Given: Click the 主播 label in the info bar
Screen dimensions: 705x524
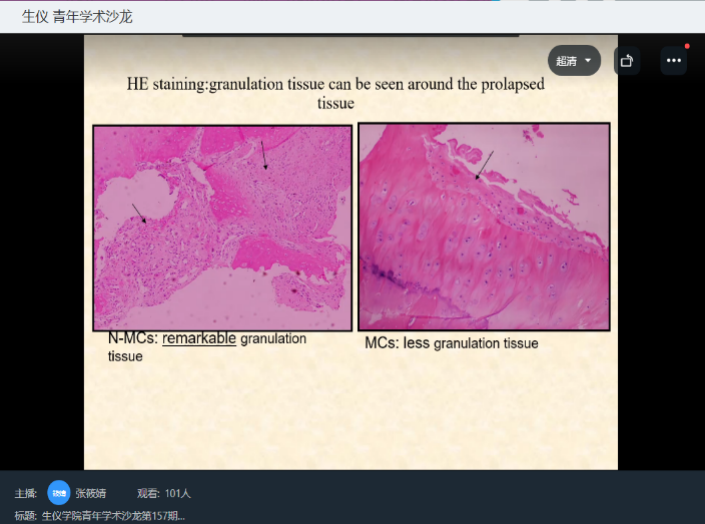Looking at the screenshot, I should tap(26, 493).
